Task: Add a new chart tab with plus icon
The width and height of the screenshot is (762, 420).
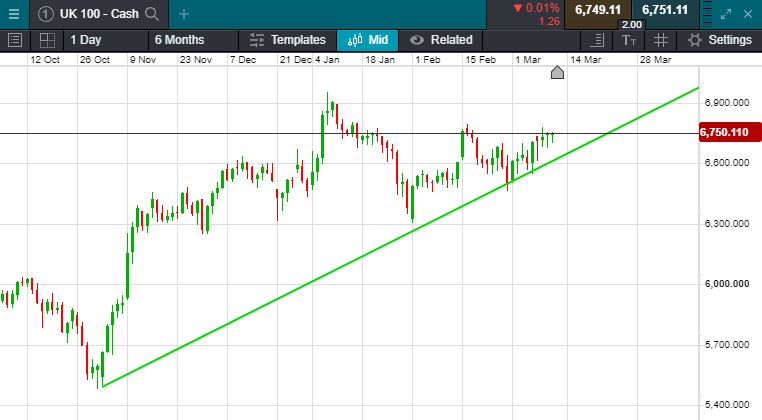Action: 184,14
